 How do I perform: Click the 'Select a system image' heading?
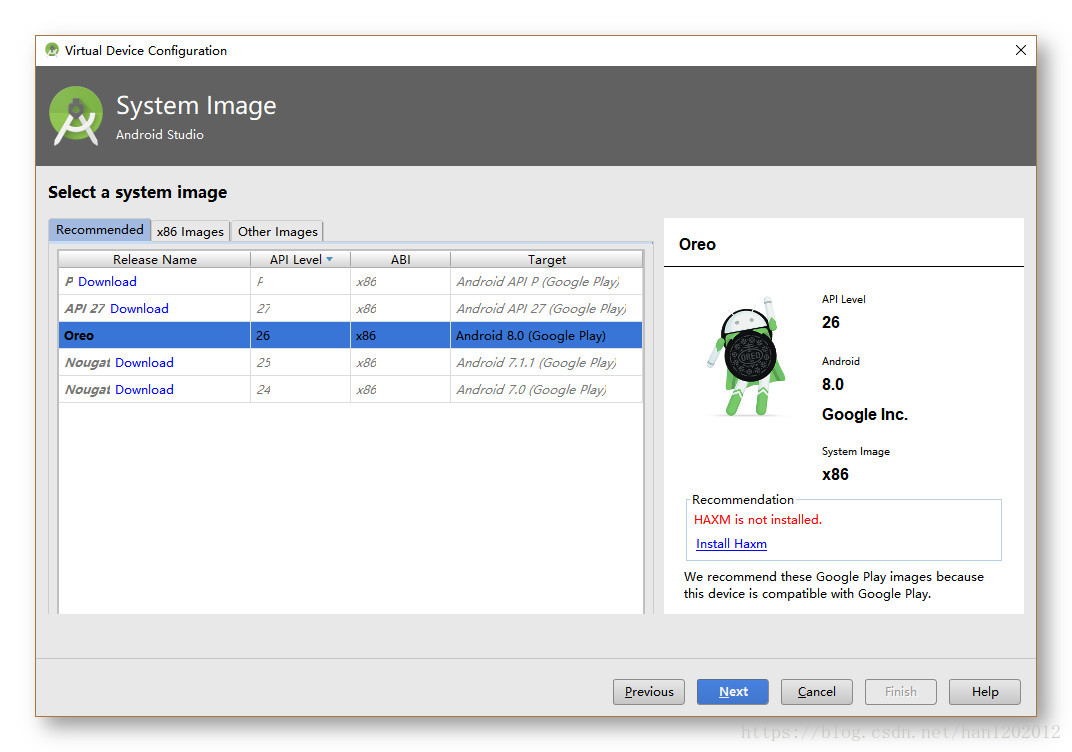[x=137, y=192]
